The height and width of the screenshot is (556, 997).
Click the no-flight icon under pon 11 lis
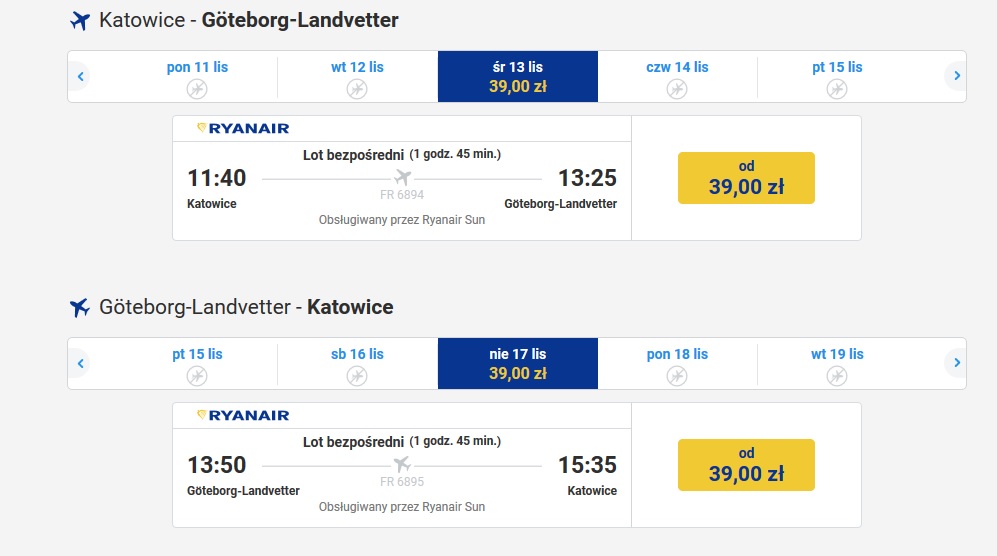point(197,89)
